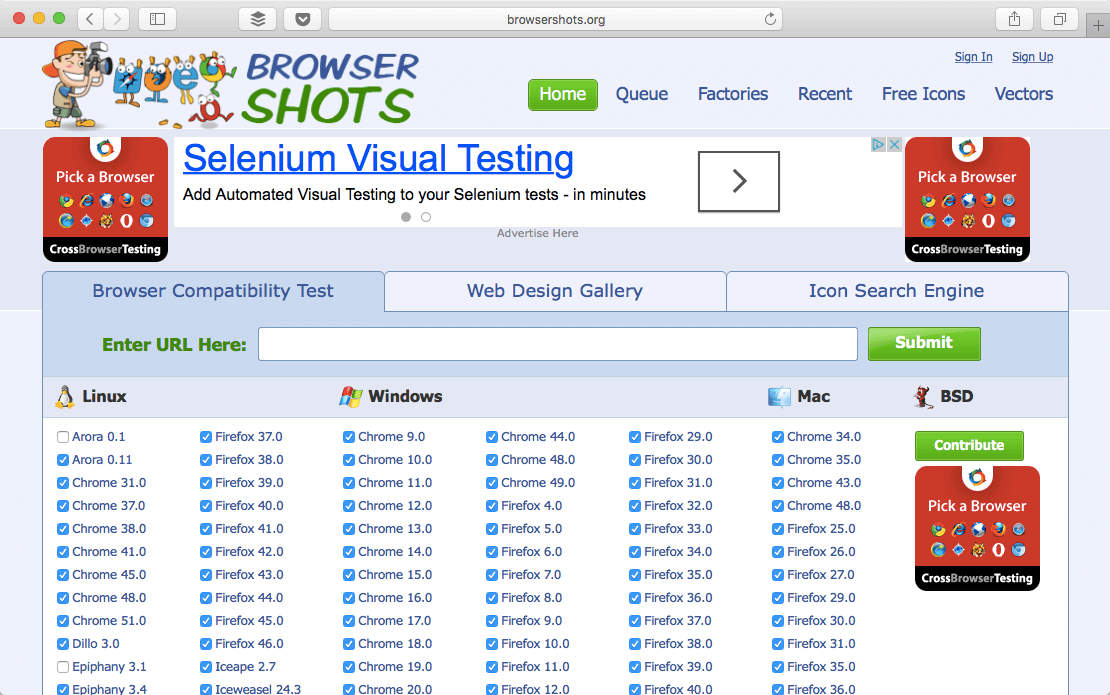Open the Queue page

pos(641,94)
